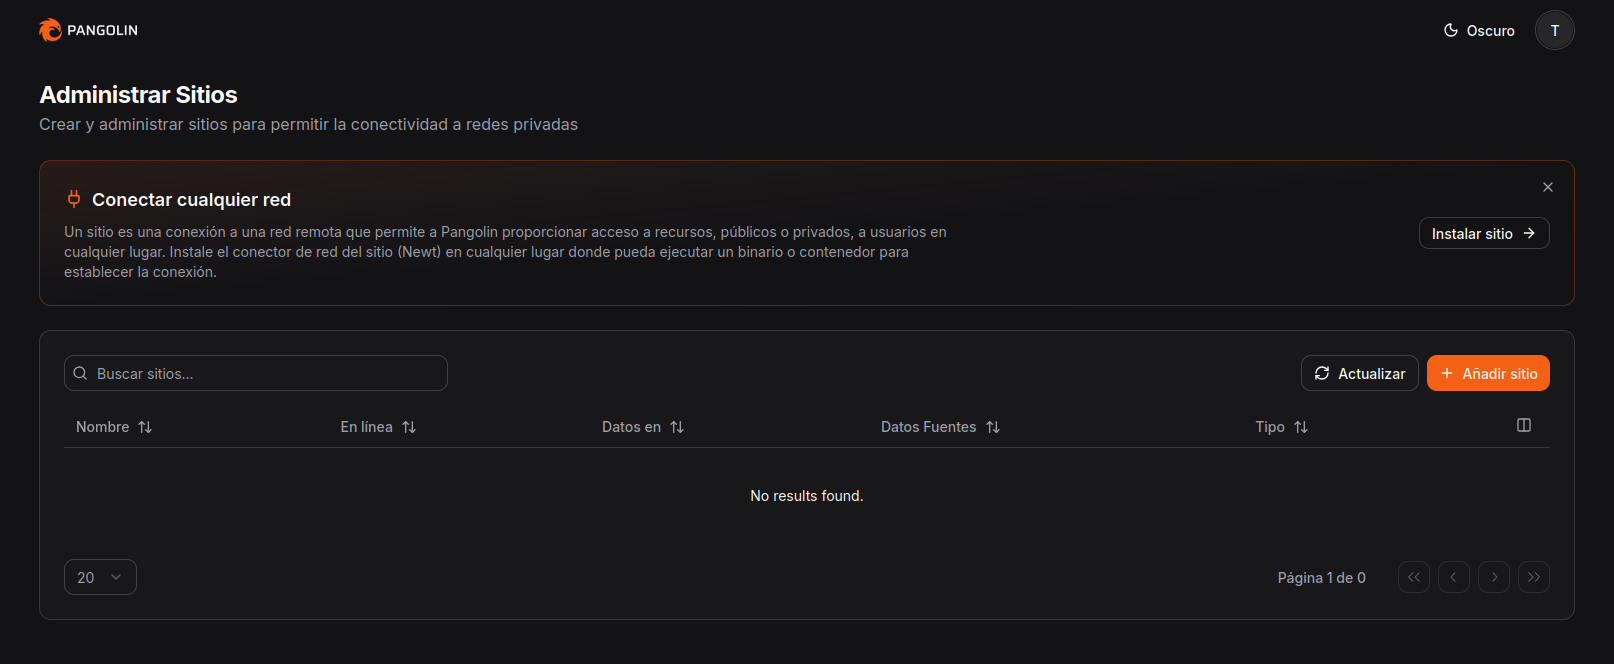Focus the Buscar sitios search field
The image size is (1614, 664).
pyautogui.click(x=256, y=373)
